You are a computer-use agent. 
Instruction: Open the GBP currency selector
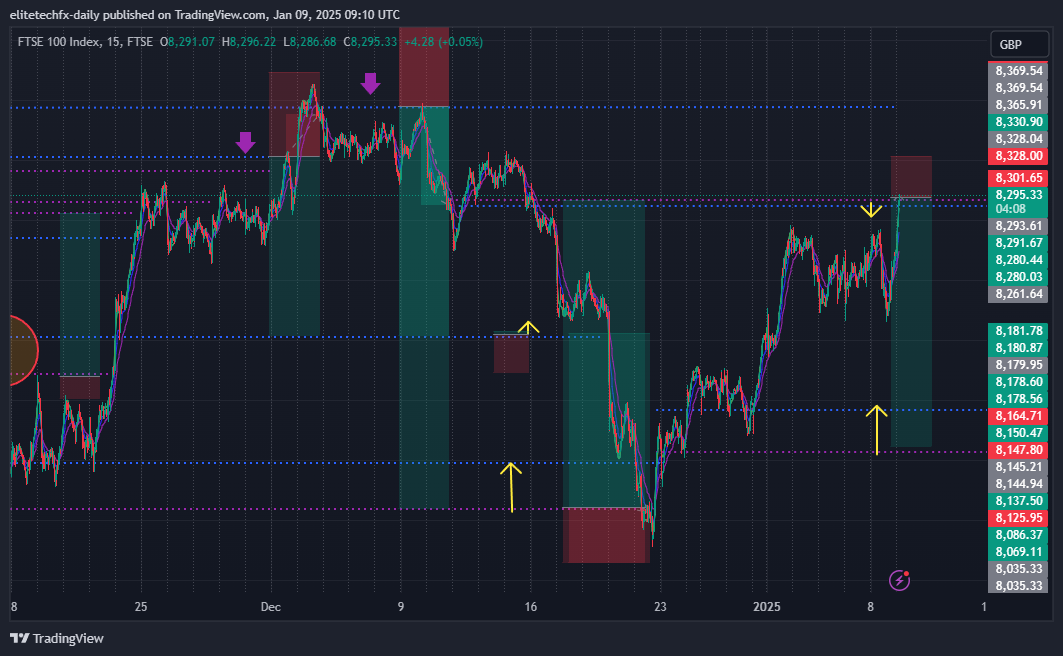(x=1018, y=44)
